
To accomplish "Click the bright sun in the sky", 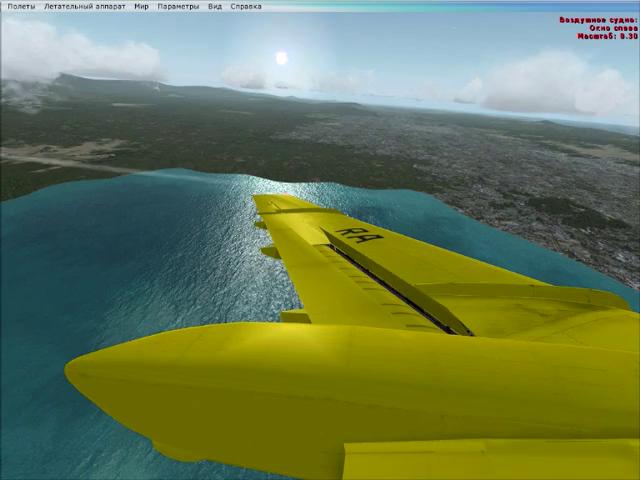I will coord(281,58).
